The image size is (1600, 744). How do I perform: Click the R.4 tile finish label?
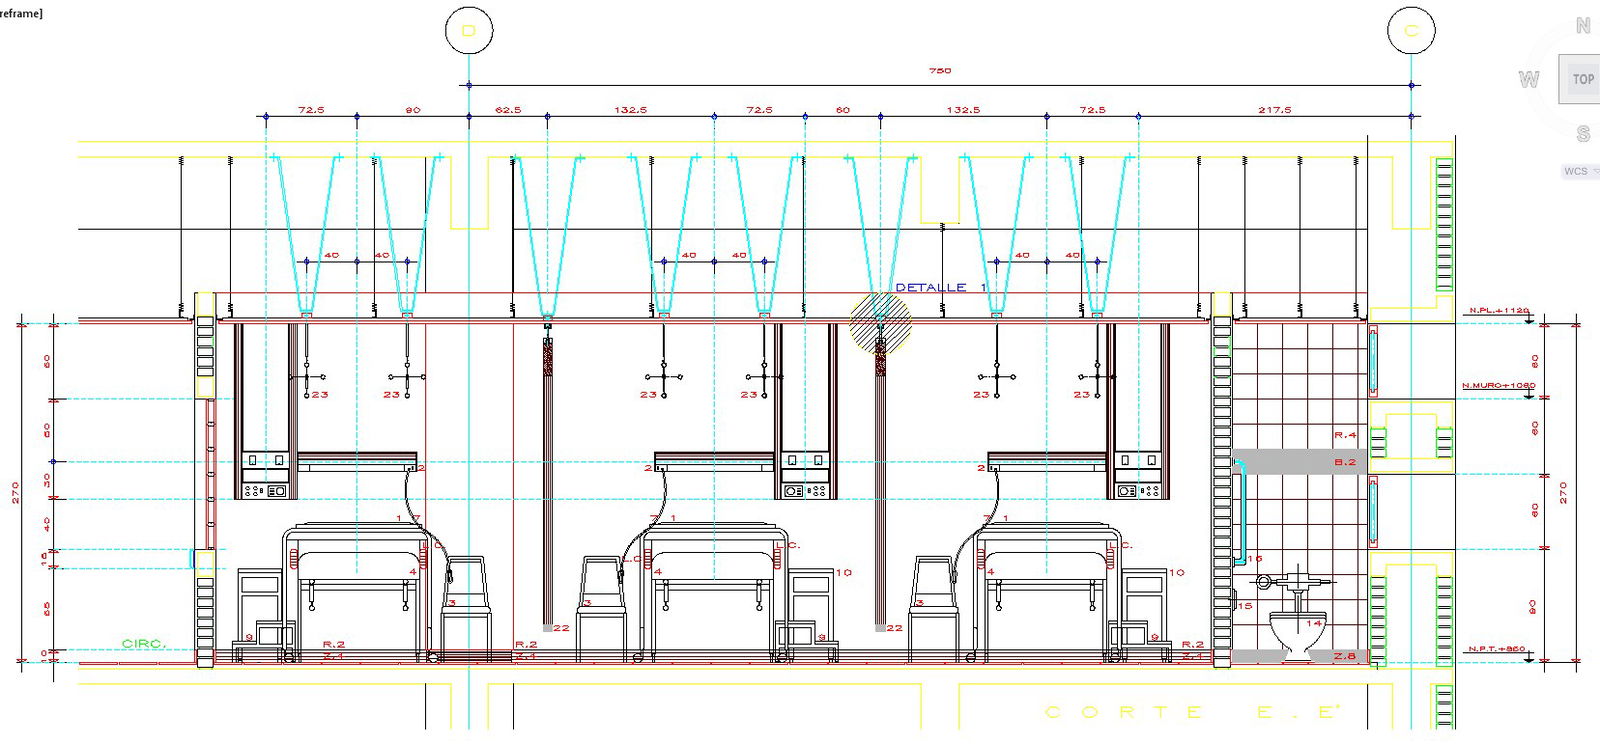point(1345,435)
